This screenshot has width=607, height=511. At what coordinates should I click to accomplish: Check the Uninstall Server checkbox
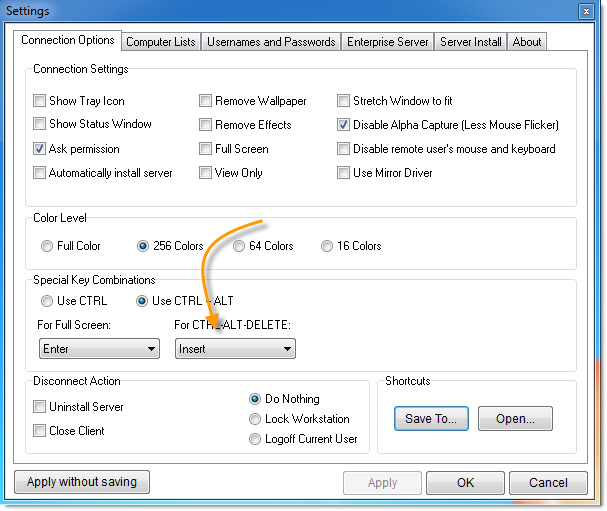(x=39, y=406)
